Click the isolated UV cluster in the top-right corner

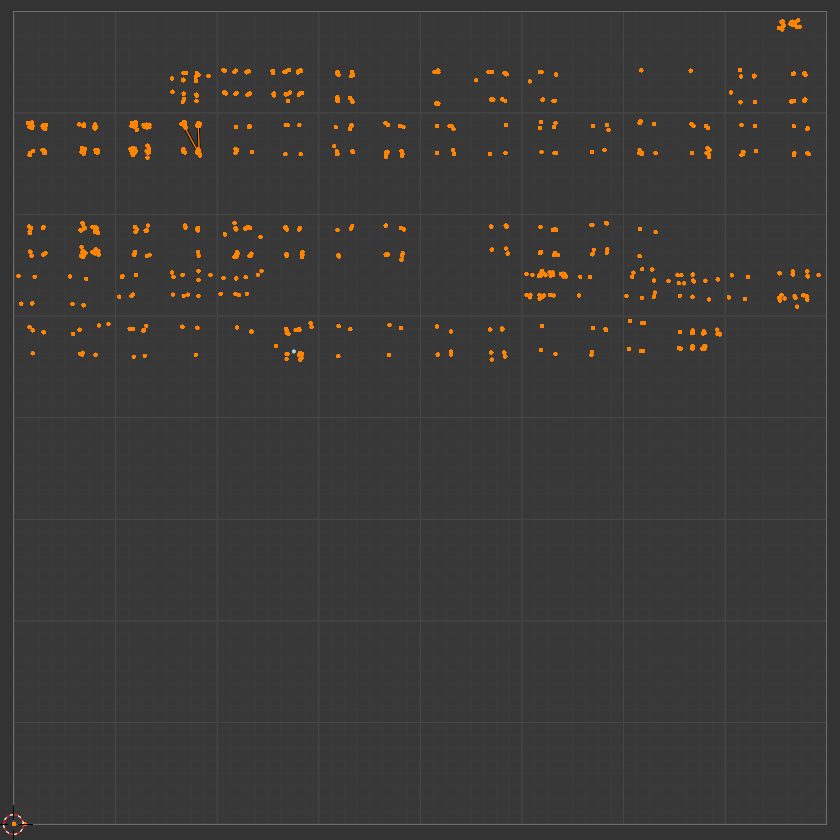(790, 25)
